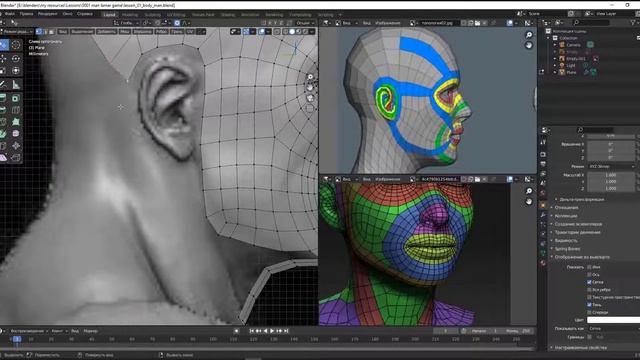Open the Правка menu
Screen dimensions: 640x360
(x=26, y=14)
